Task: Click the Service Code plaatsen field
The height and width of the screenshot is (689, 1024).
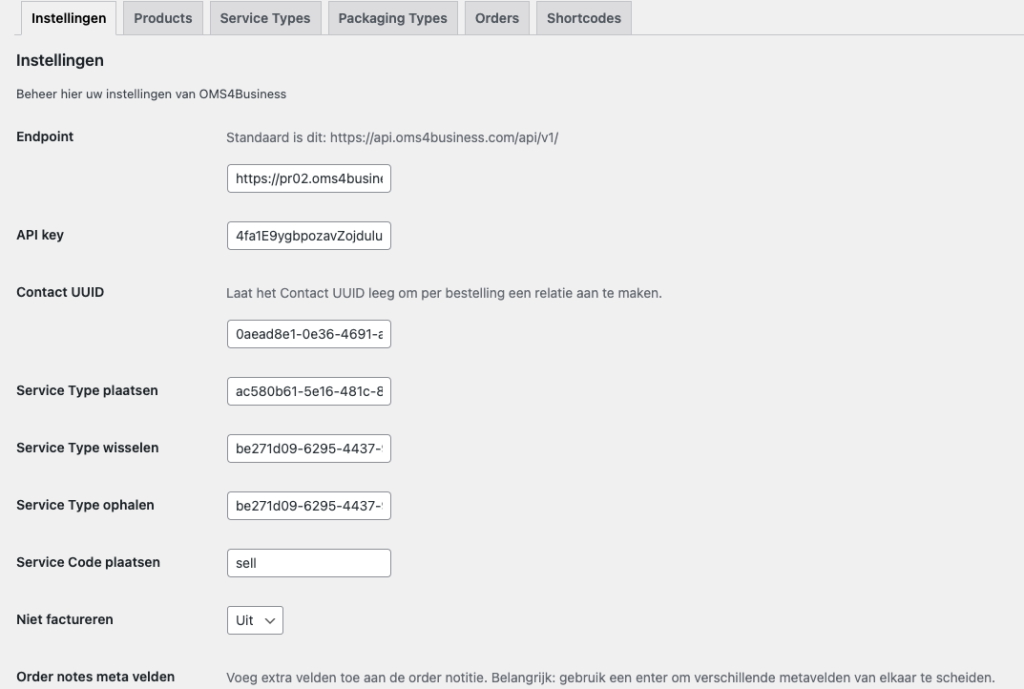Action: click(x=309, y=563)
